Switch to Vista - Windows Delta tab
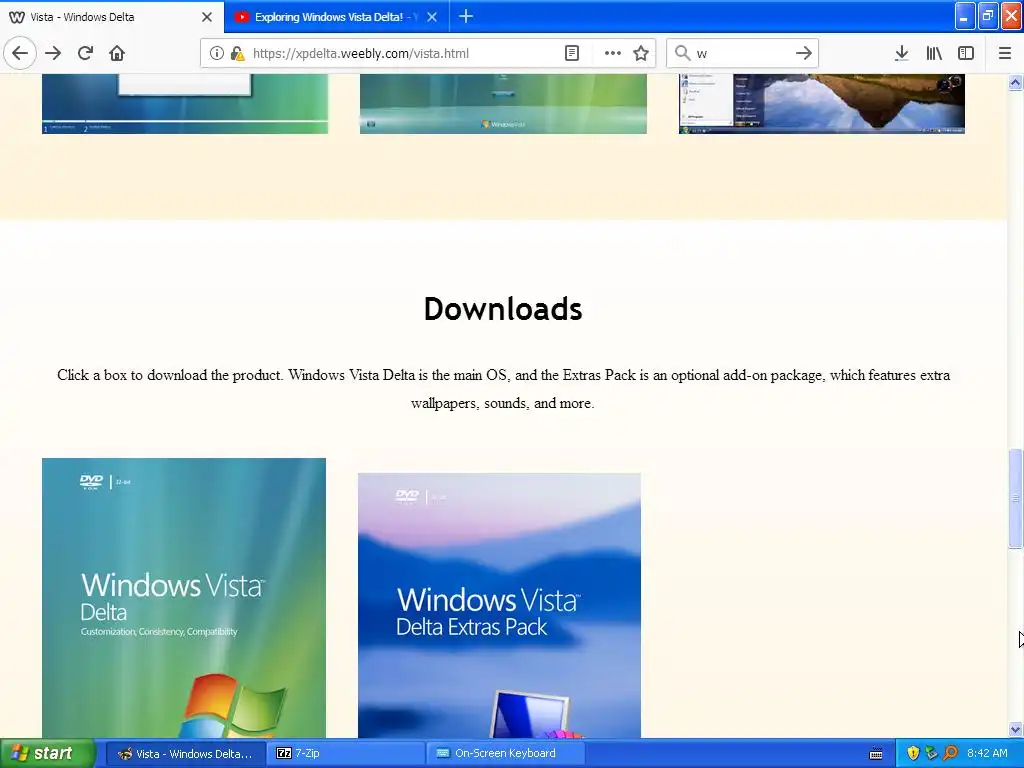Viewport: 1024px width, 768px height. coord(112,16)
